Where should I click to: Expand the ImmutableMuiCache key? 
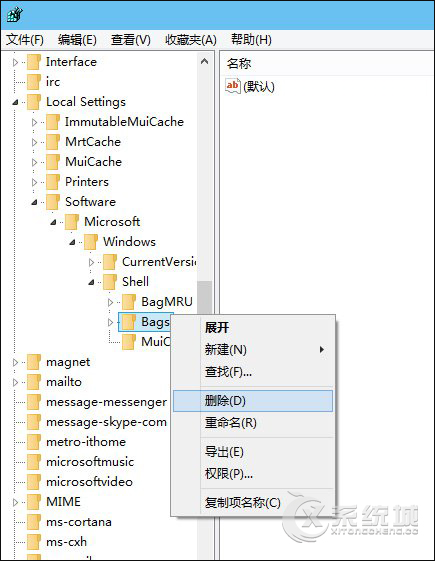pyautogui.click(x=34, y=122)
